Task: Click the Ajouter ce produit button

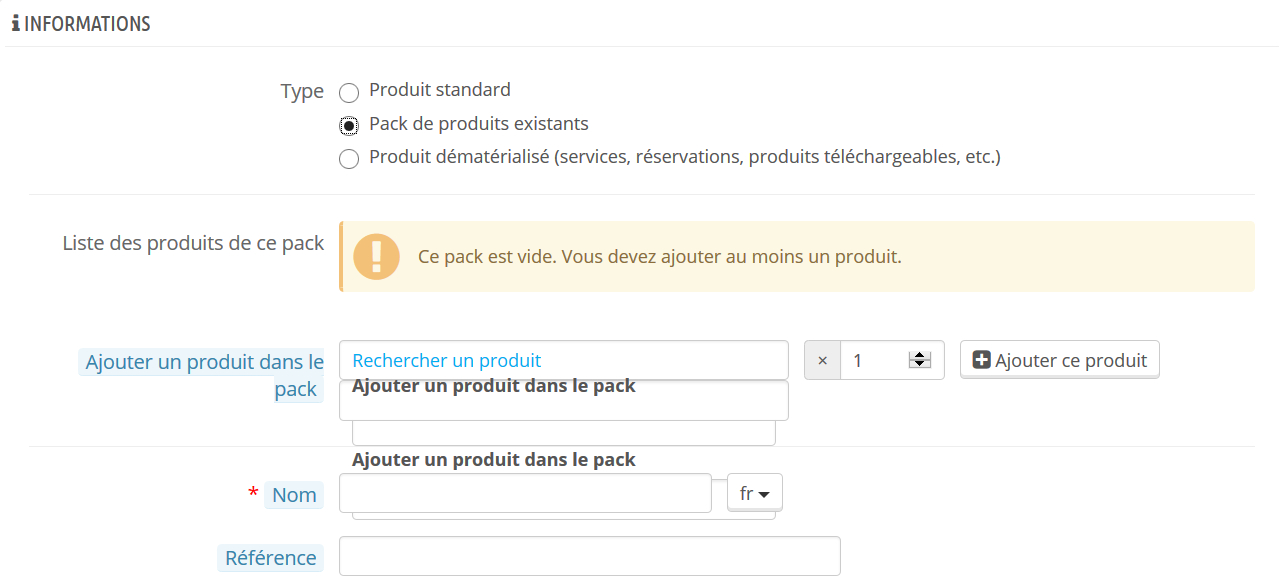Action: (x=1060, y=360)
